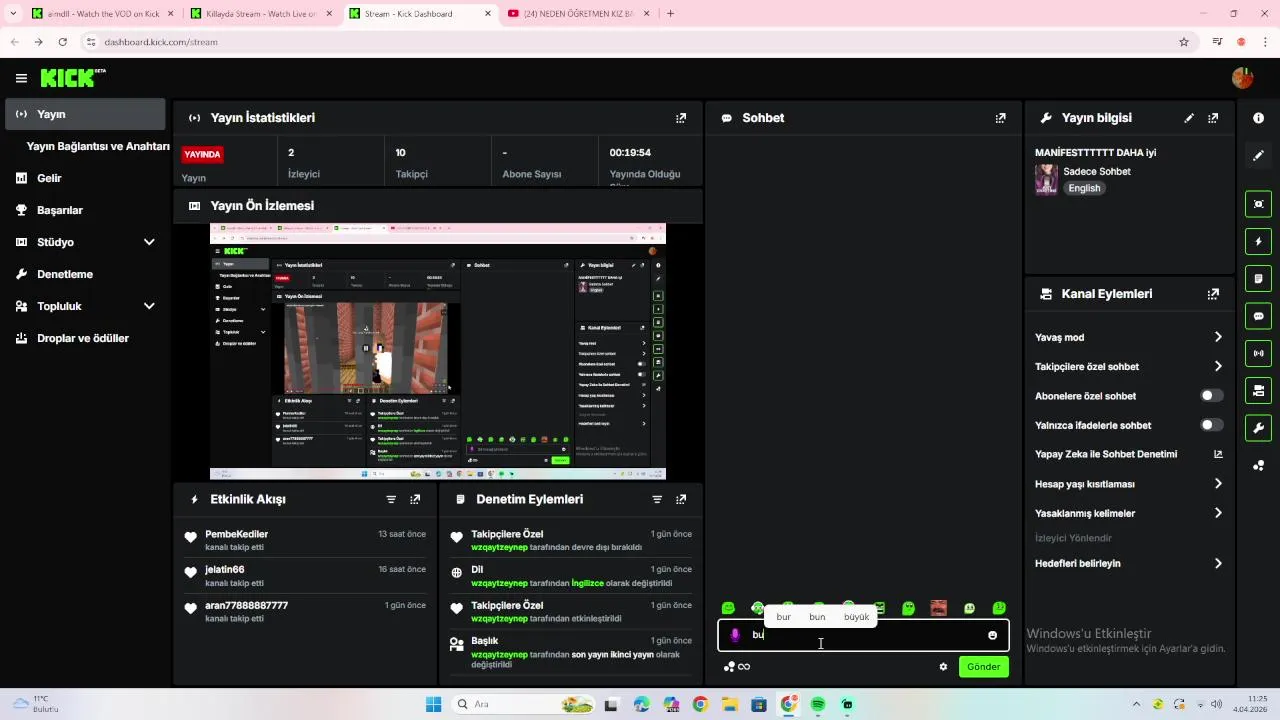
Task: Open the Windows Start menu
Action: (433, 704)
